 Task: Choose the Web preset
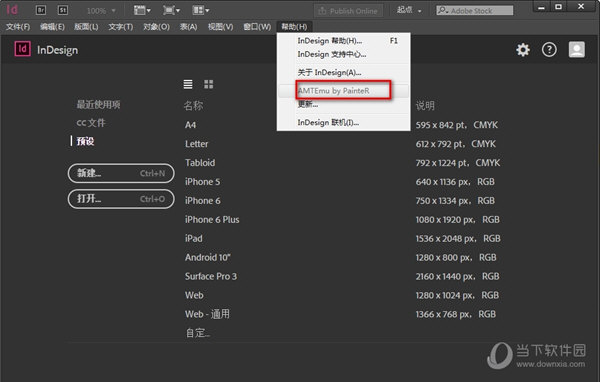click(194, 295)
